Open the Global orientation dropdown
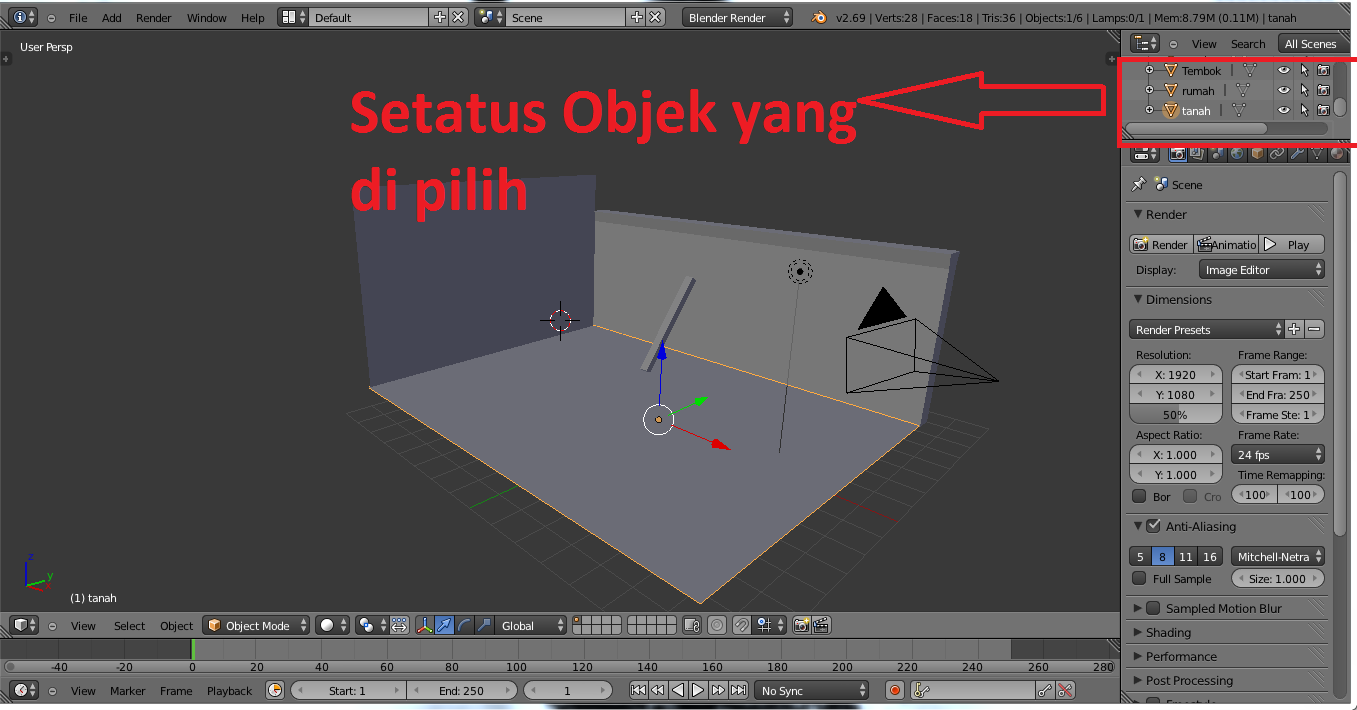This screenshot has width=1357, height=710. [x=531, y=625]
